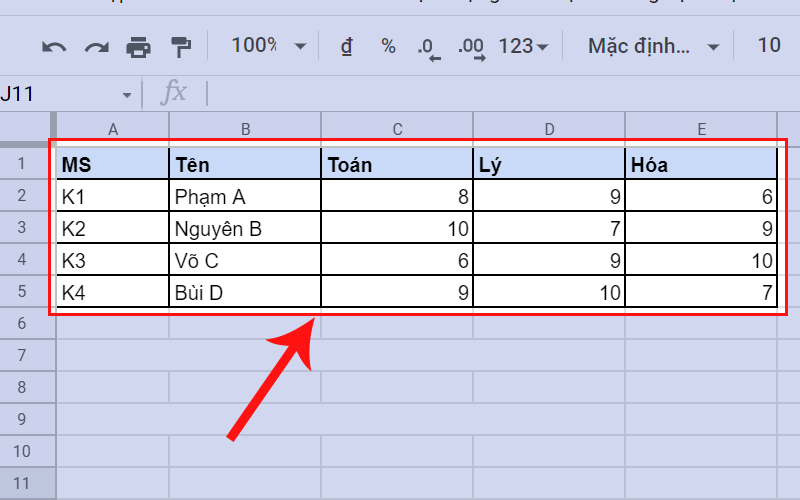Open the Mặc định font dropdown
Image resolution: width=800 pixels, height=500 pixels.
pyautogui.click(x=653, y=46)
